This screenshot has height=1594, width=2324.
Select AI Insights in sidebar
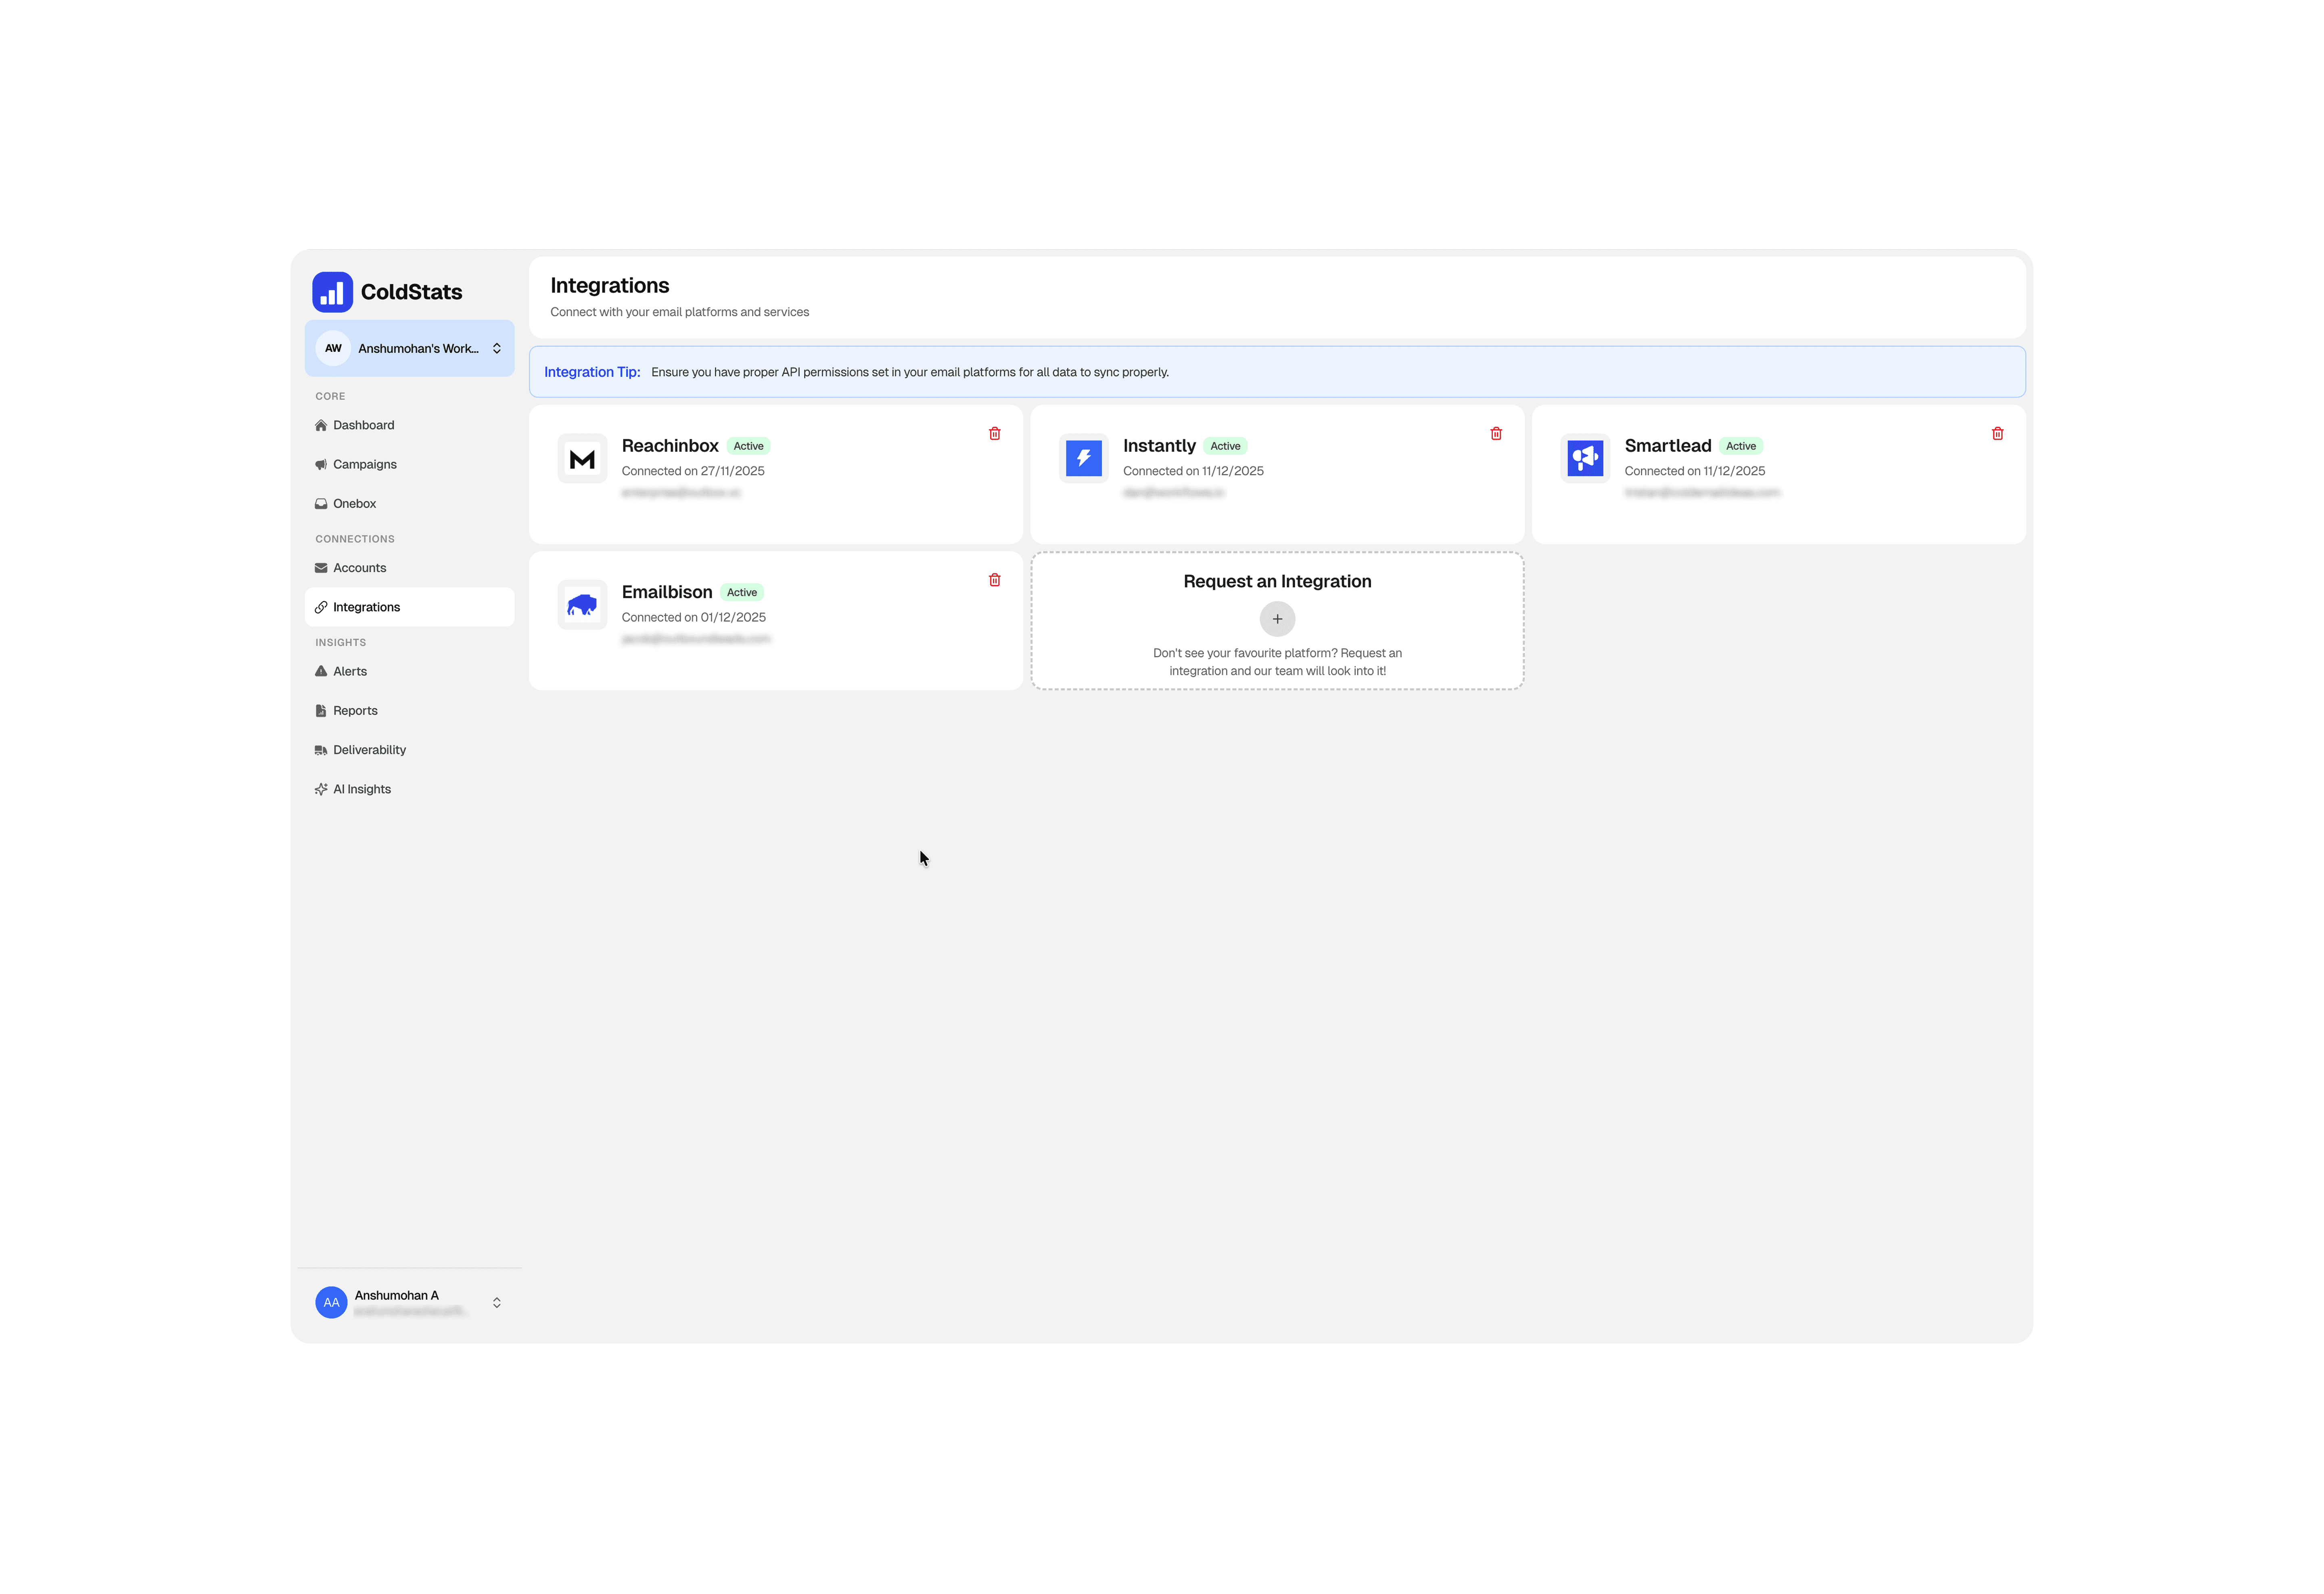[x=361, y=789]
